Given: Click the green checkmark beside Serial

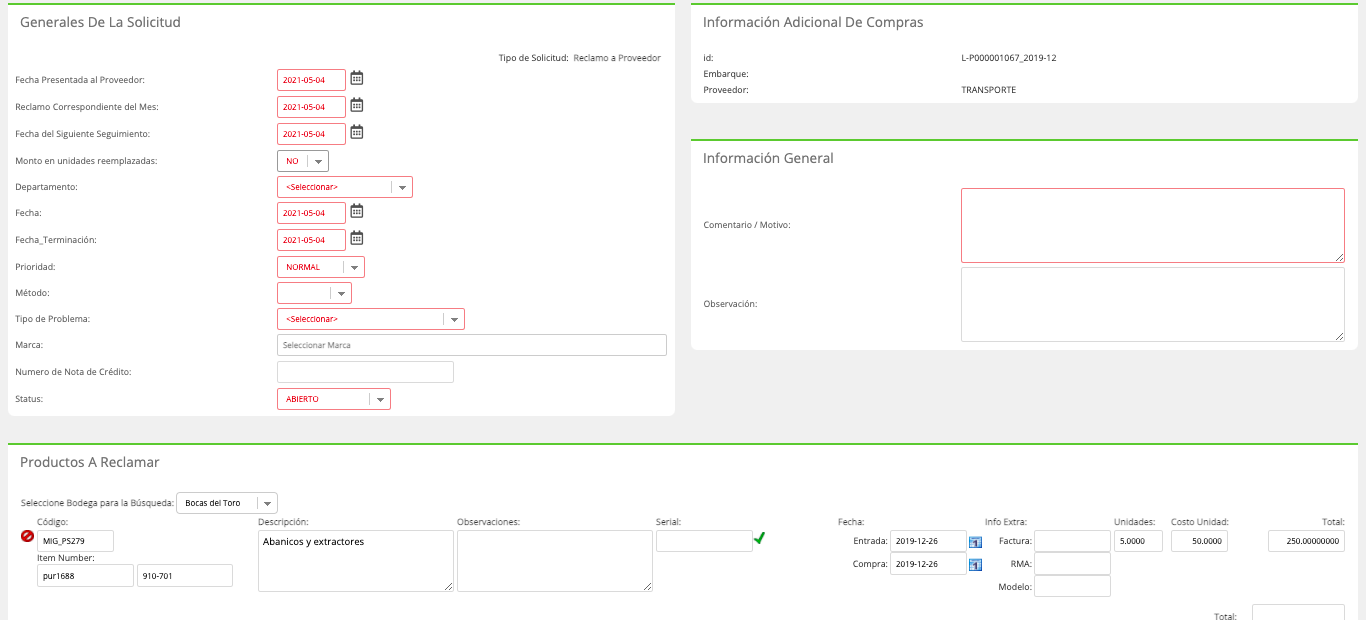Looking at the screenshot, I should [760, 538].
